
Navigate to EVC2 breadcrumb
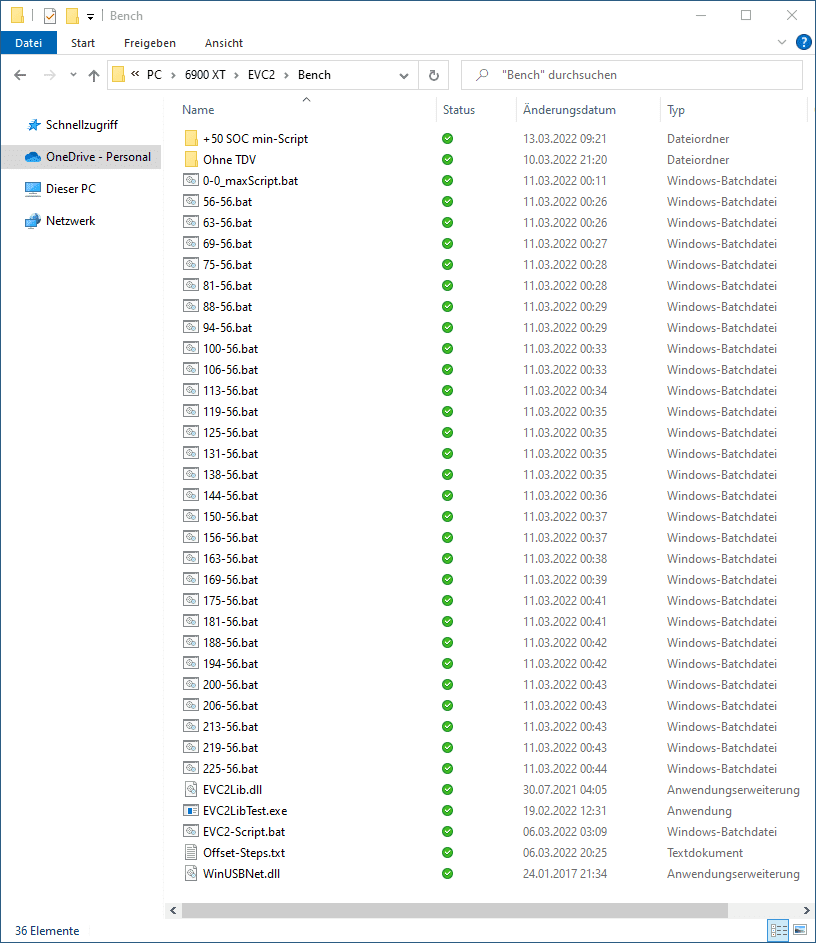click(x=261, y=75)
